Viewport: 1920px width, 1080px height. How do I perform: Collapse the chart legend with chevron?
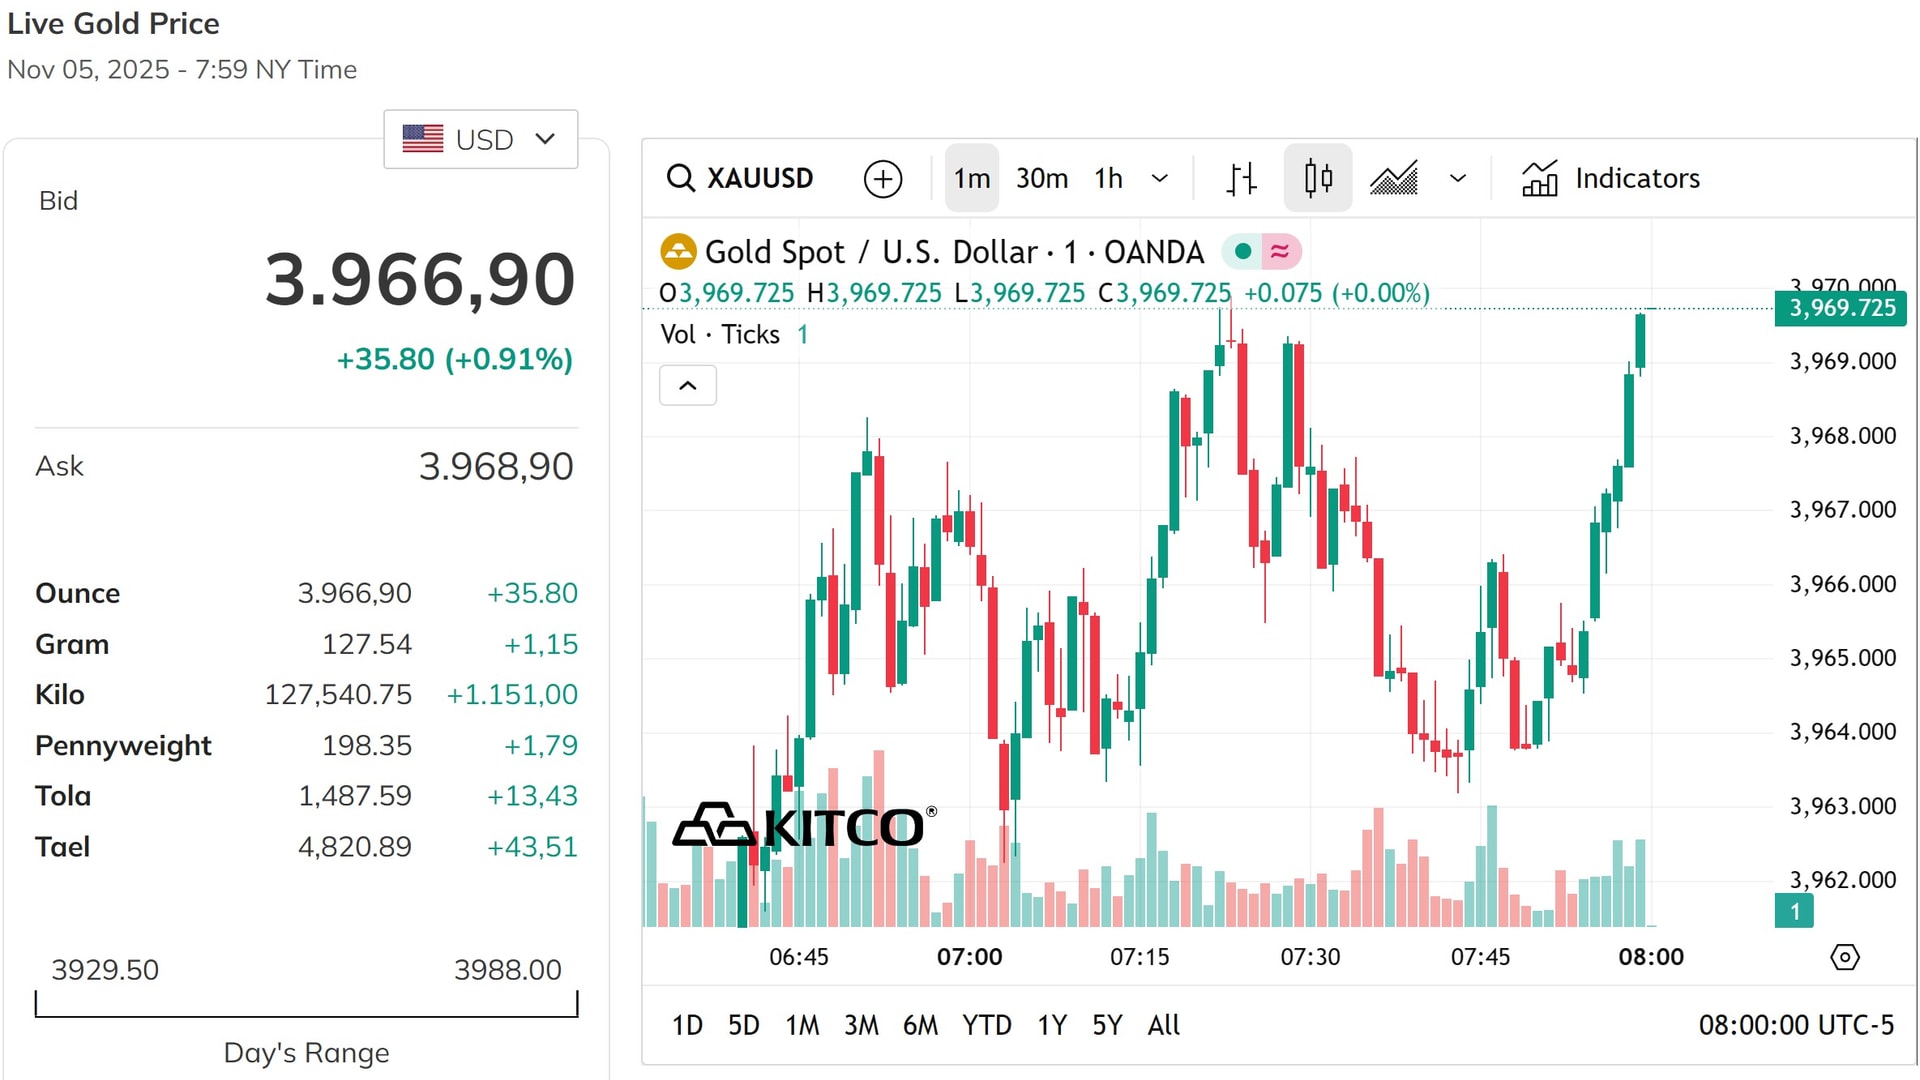point(688,385)
